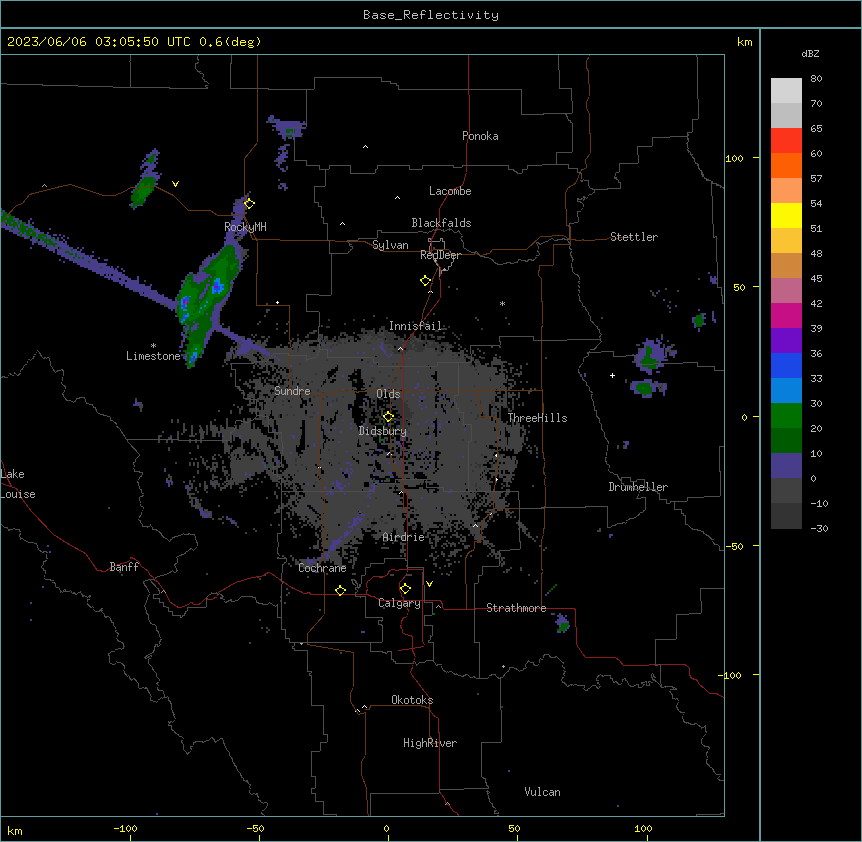Viewport: 862px width, 842px height.
Task: Click the Strathmore label
Action: point(516,608)
